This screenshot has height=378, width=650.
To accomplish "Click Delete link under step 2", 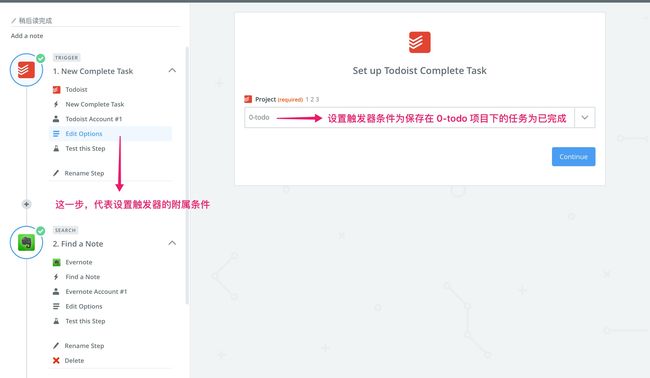I will 74,361.
